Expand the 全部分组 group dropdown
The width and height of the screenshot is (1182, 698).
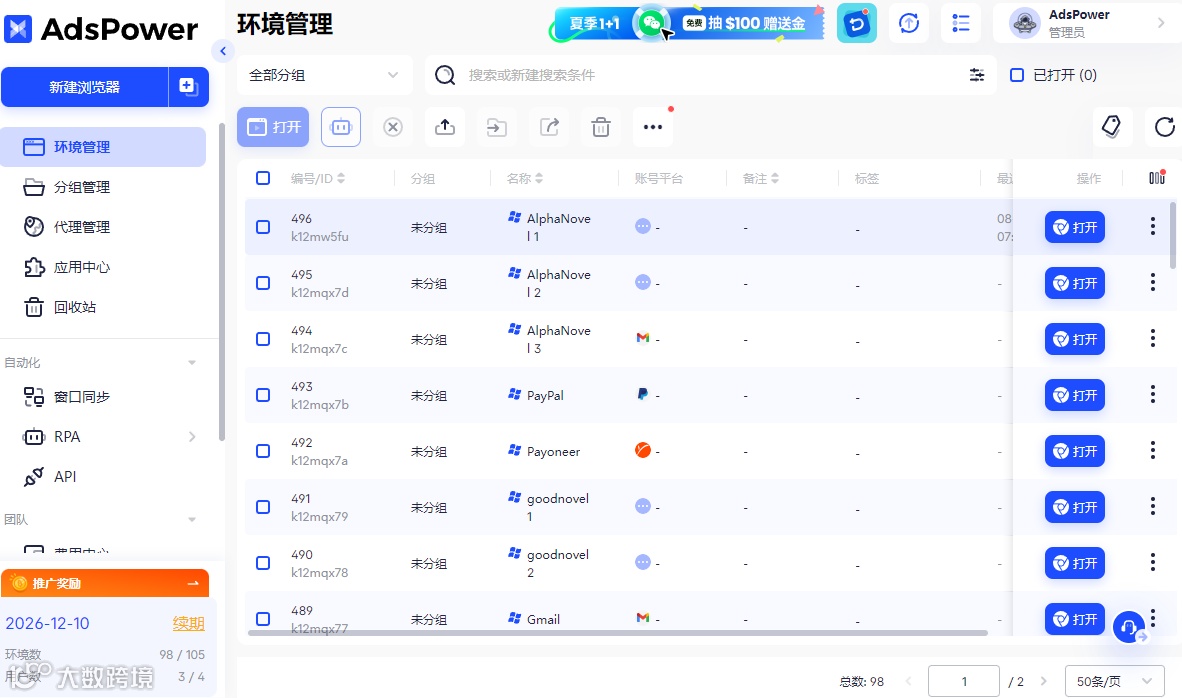click(324, 75)
